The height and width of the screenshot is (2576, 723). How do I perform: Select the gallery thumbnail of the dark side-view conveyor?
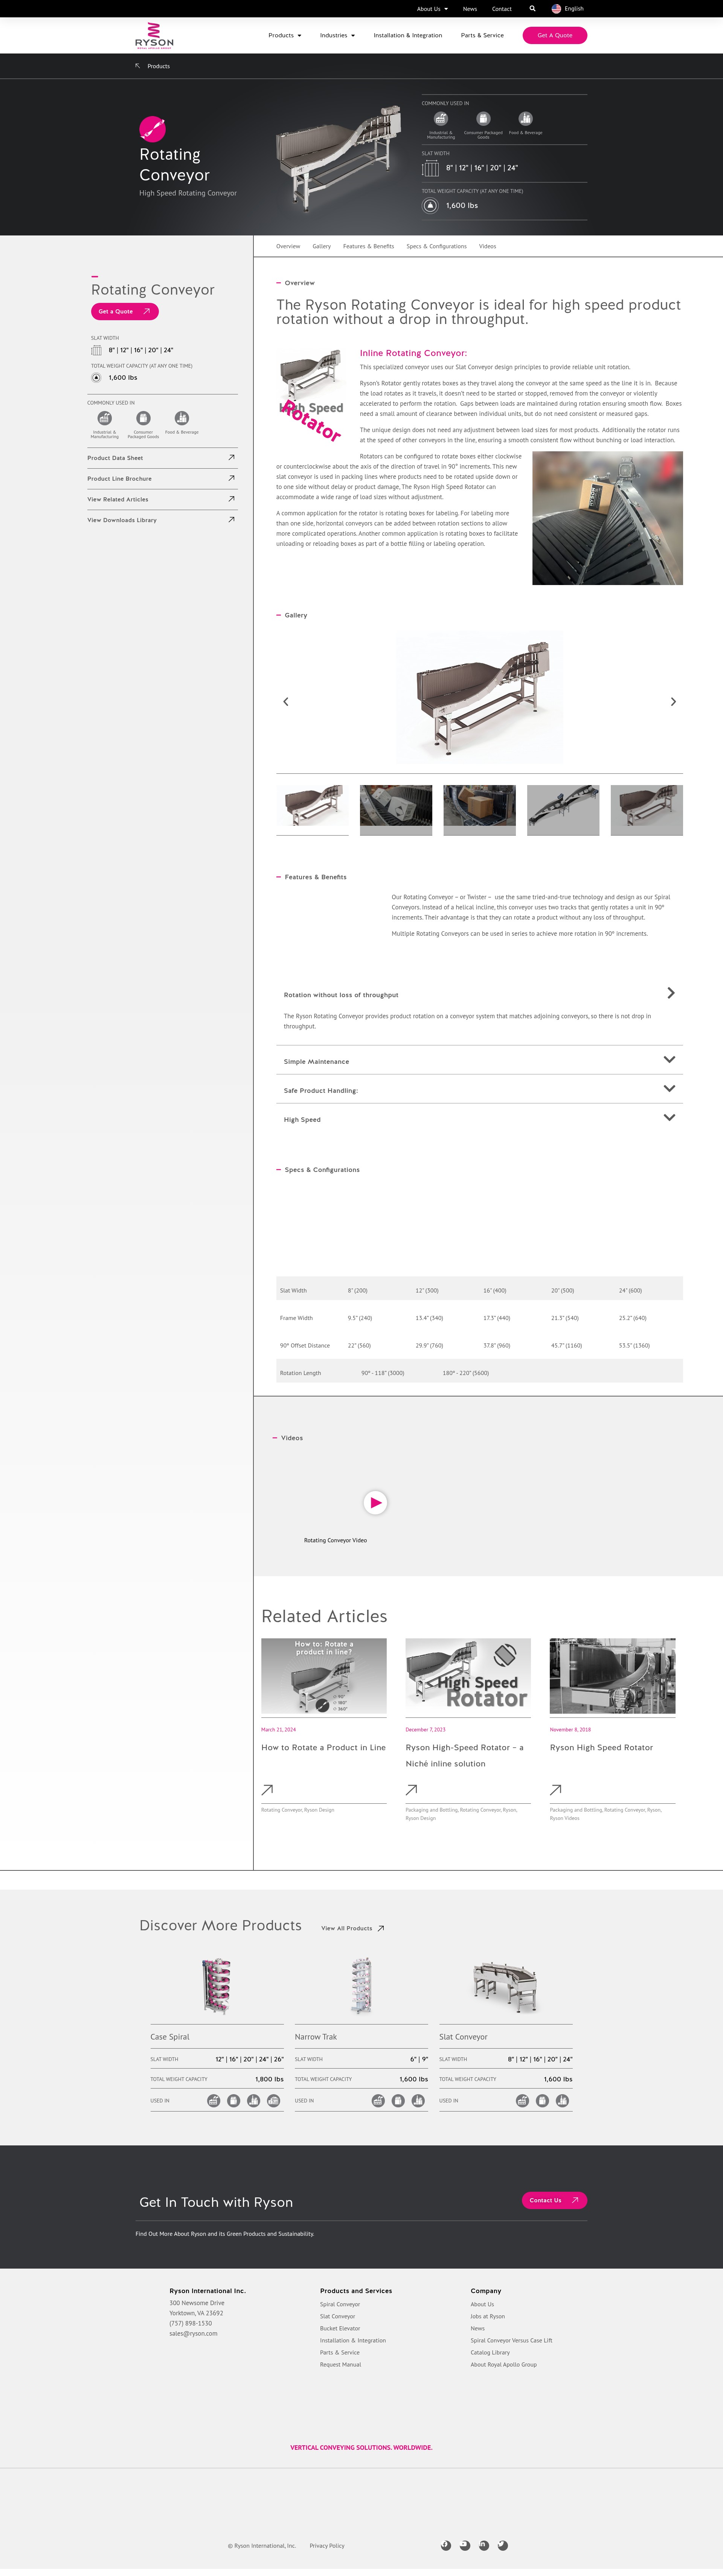[x=563, y=810]
